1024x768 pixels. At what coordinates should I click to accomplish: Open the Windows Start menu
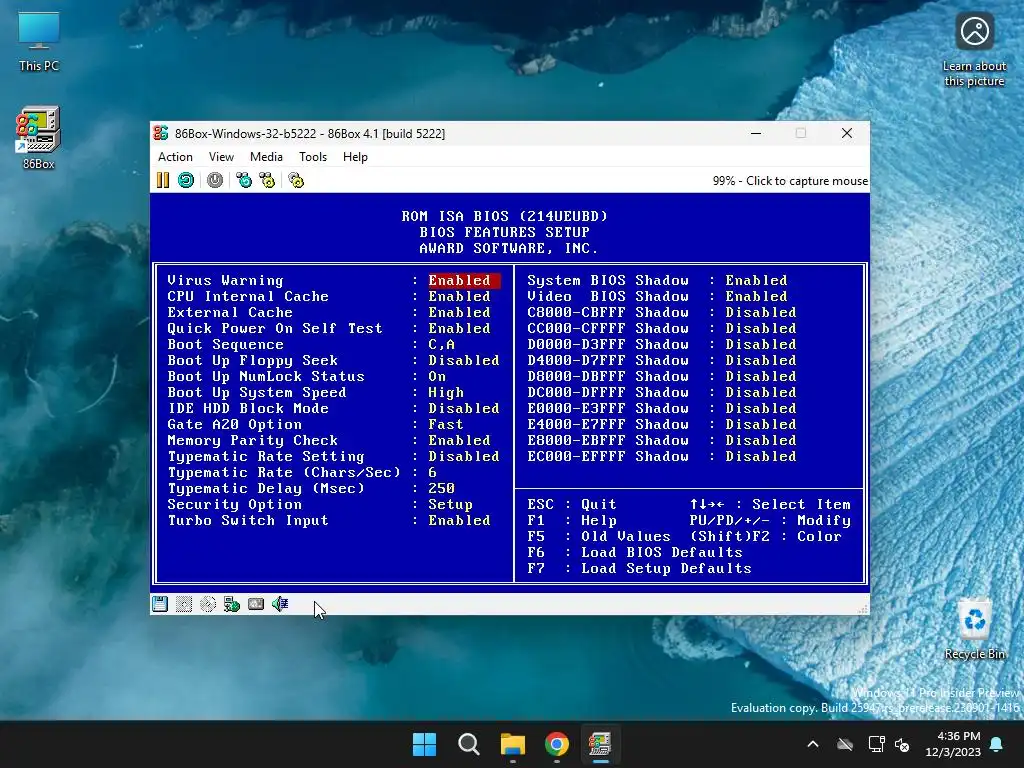tap(424, 744)
